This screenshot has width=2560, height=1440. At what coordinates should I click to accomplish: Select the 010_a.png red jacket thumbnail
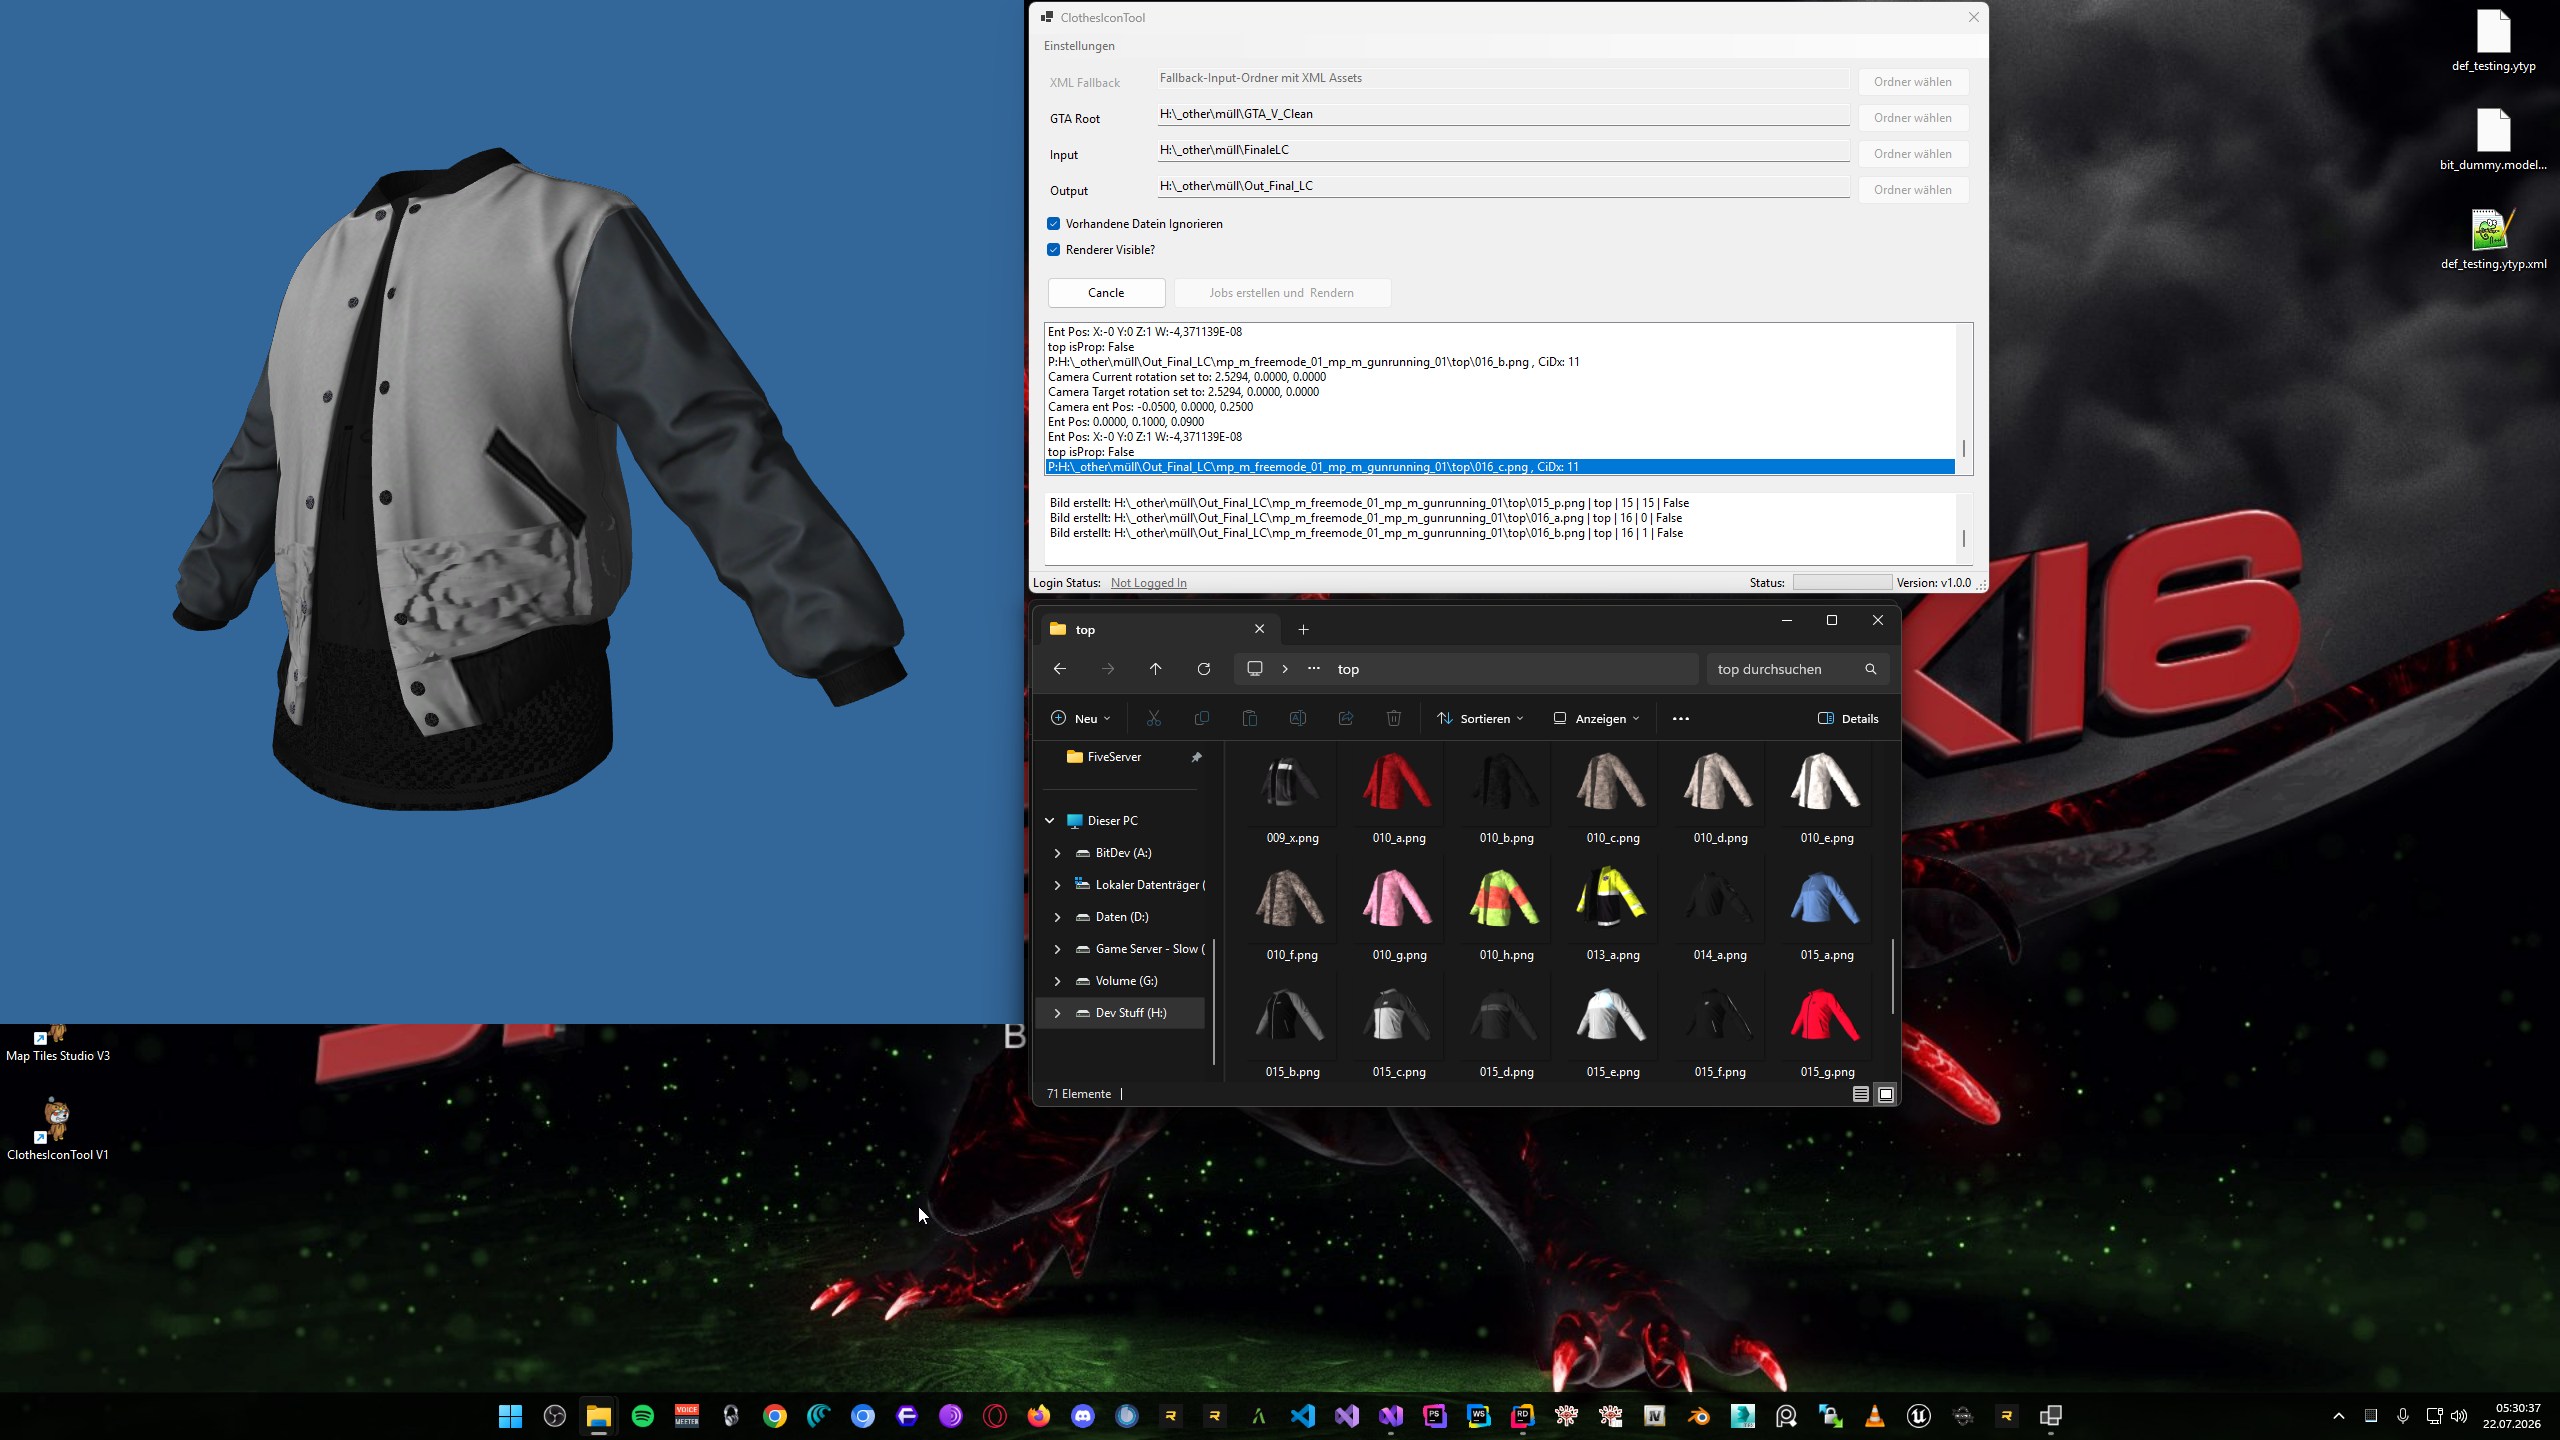(x=1398, y=798)
